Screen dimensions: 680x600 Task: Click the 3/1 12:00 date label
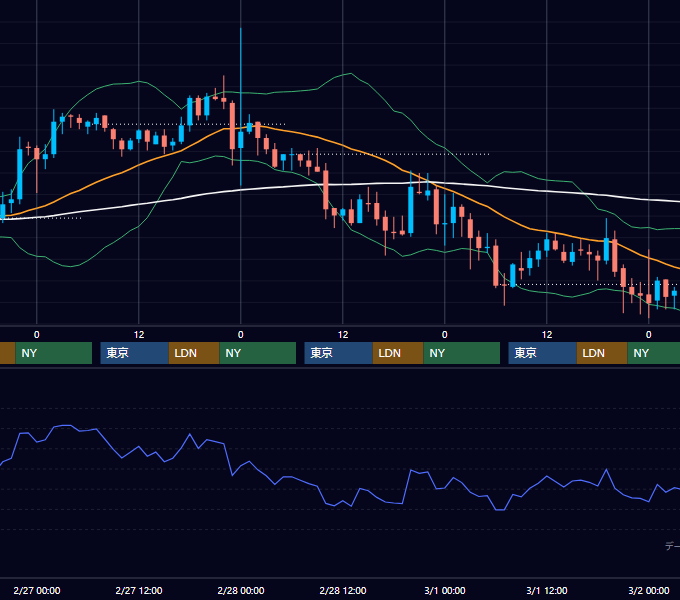(547, 590)
